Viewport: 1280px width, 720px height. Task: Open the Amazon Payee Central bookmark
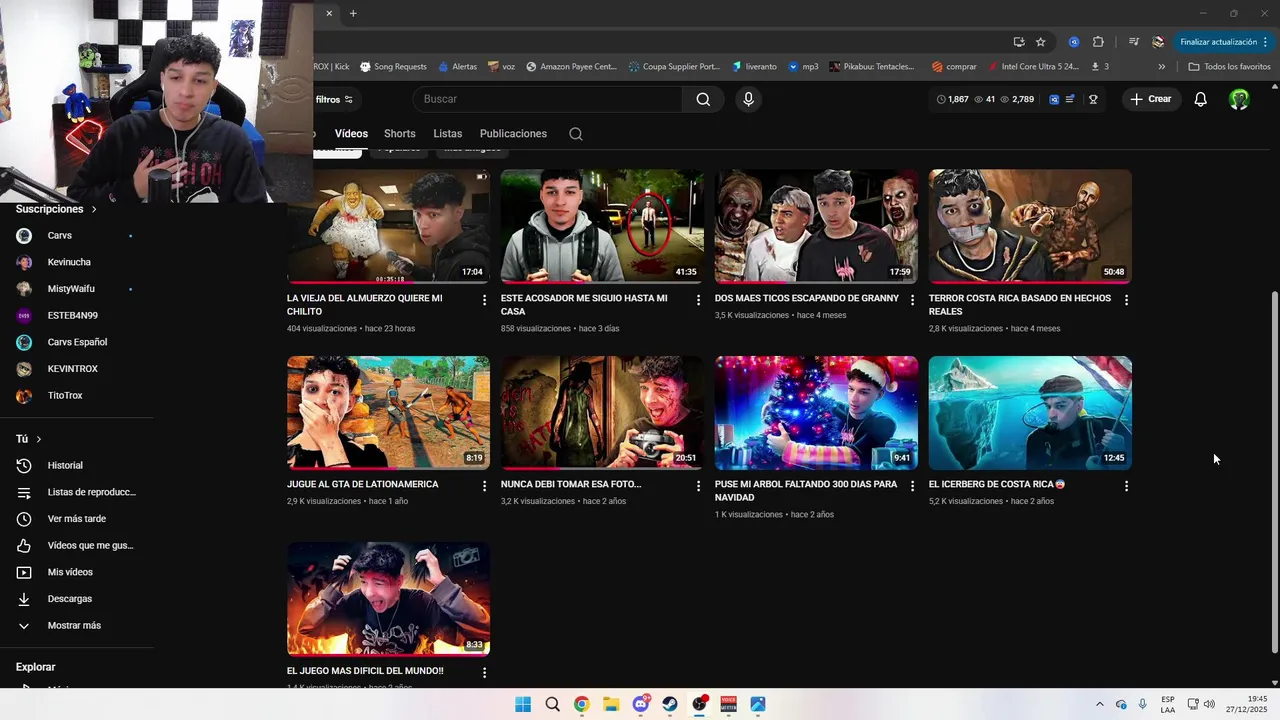[571, 67]
